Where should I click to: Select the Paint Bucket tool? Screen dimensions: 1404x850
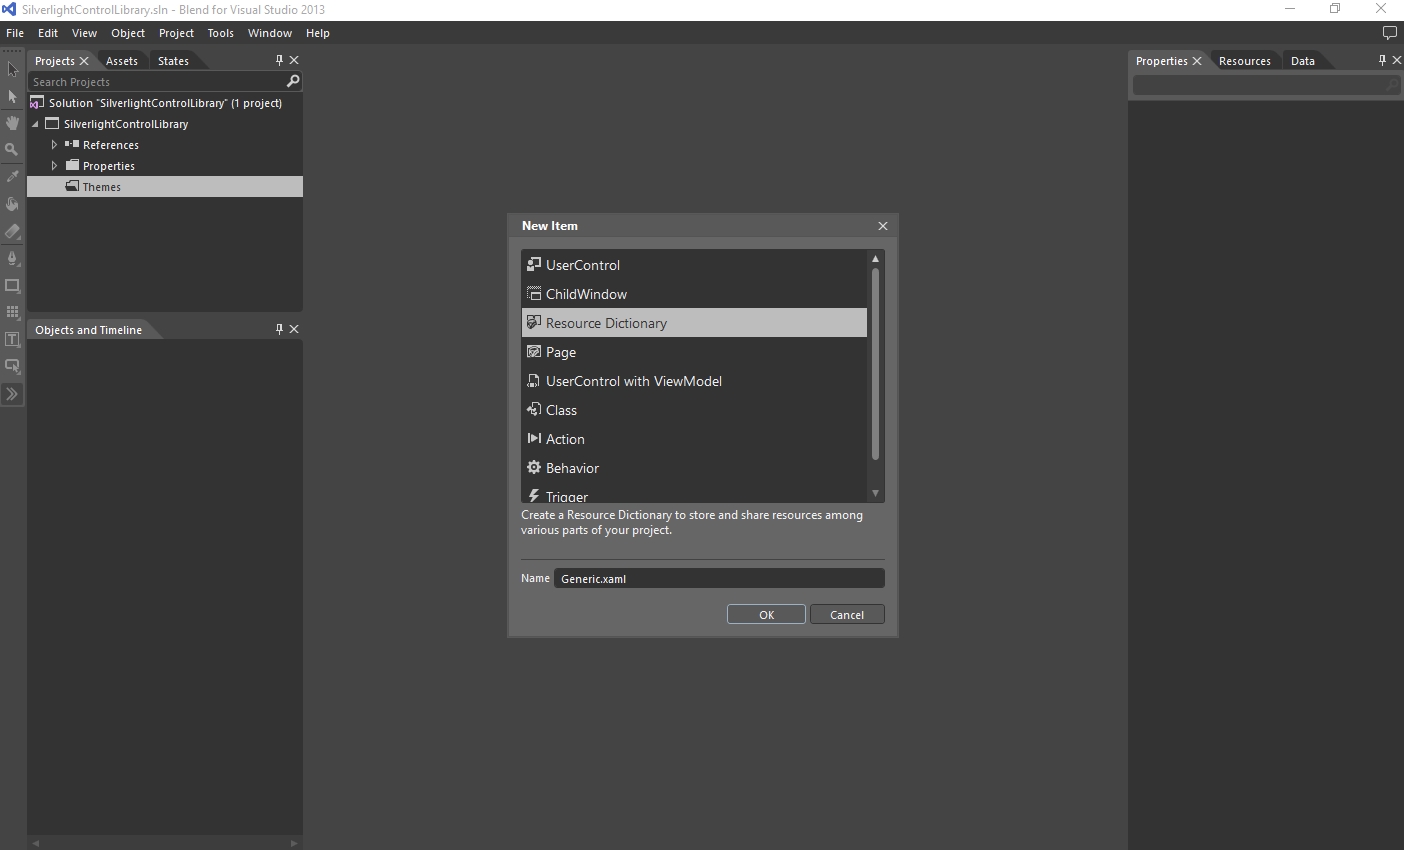coord(12,204)
